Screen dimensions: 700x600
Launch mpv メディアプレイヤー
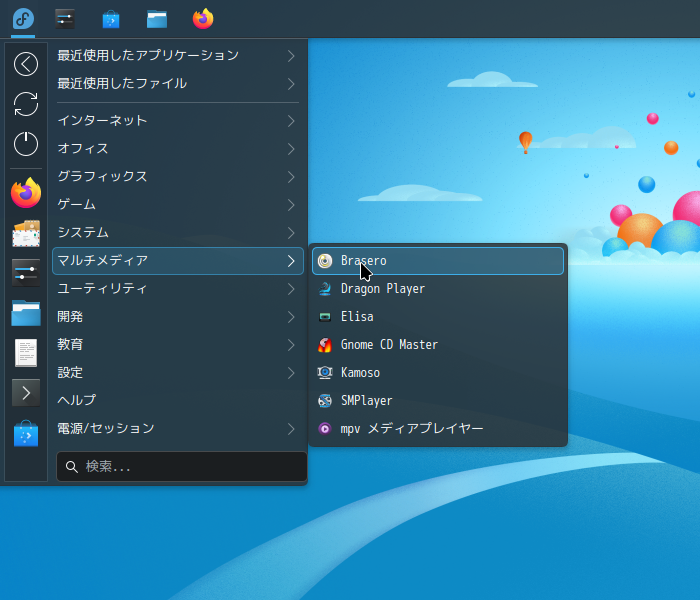(438, 429)
